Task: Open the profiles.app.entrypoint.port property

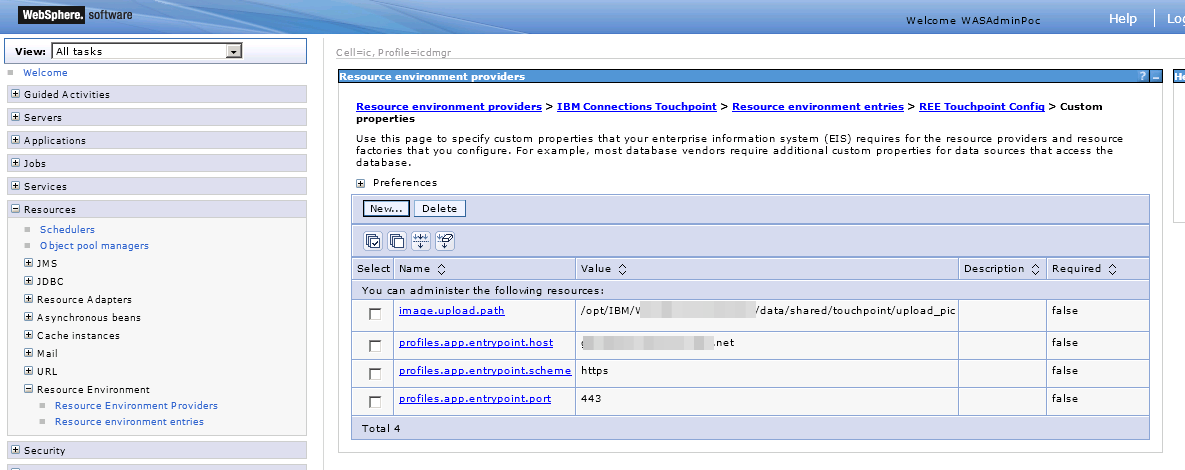Action: coord(475,398)
